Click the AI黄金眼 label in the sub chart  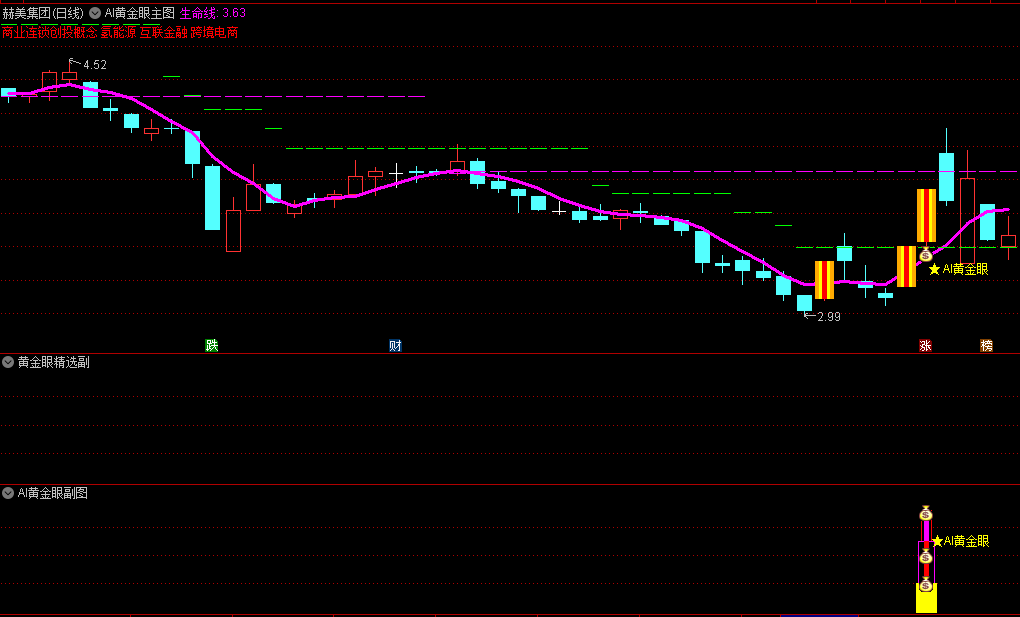click(967, 541)
